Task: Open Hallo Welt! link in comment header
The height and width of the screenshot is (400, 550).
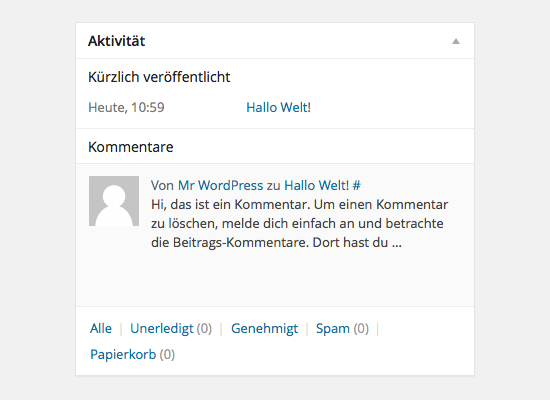Action: (x=316, y=185)
